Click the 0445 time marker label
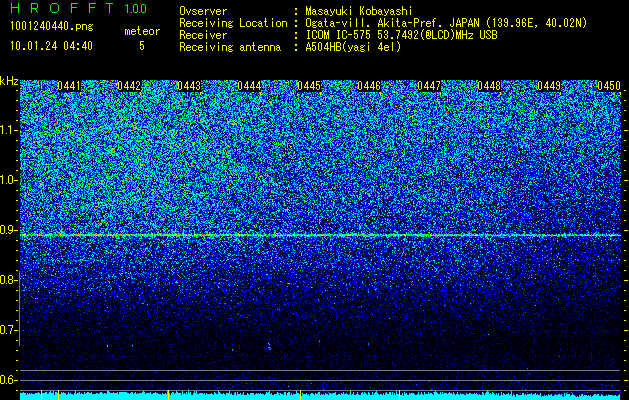Viewport: 629px width, 400px height. click(309, 86)
